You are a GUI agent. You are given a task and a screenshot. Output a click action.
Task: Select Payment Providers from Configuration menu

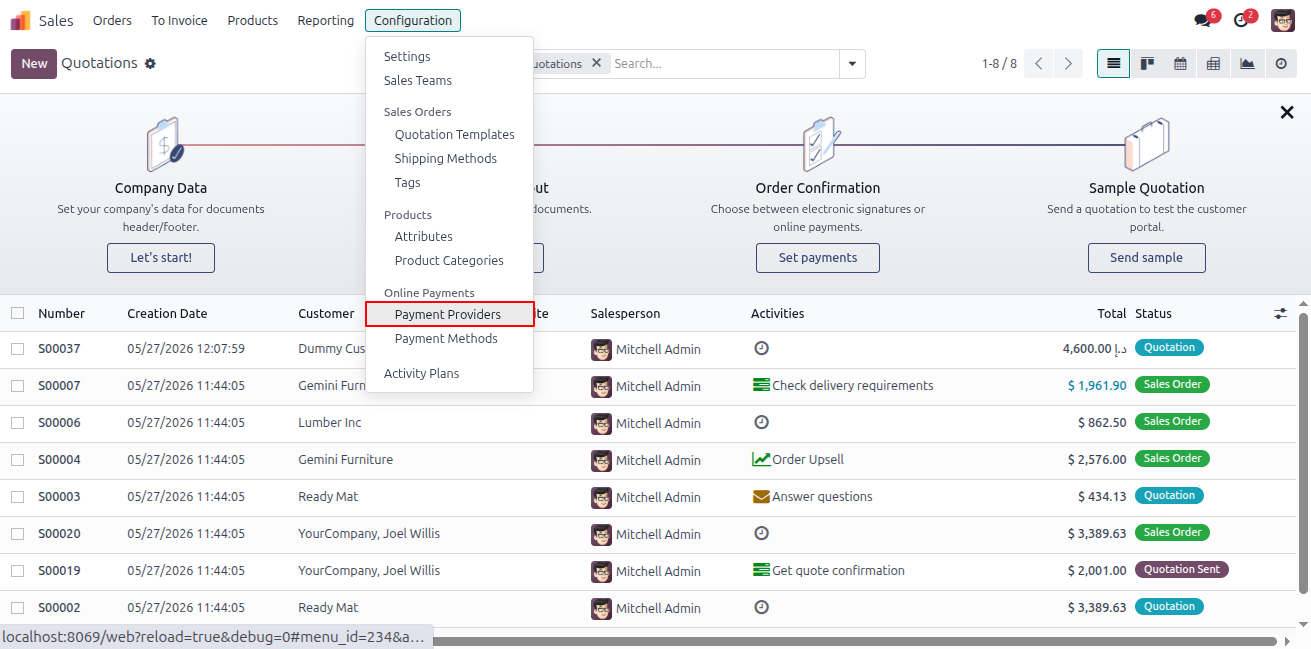pos(449,314)
